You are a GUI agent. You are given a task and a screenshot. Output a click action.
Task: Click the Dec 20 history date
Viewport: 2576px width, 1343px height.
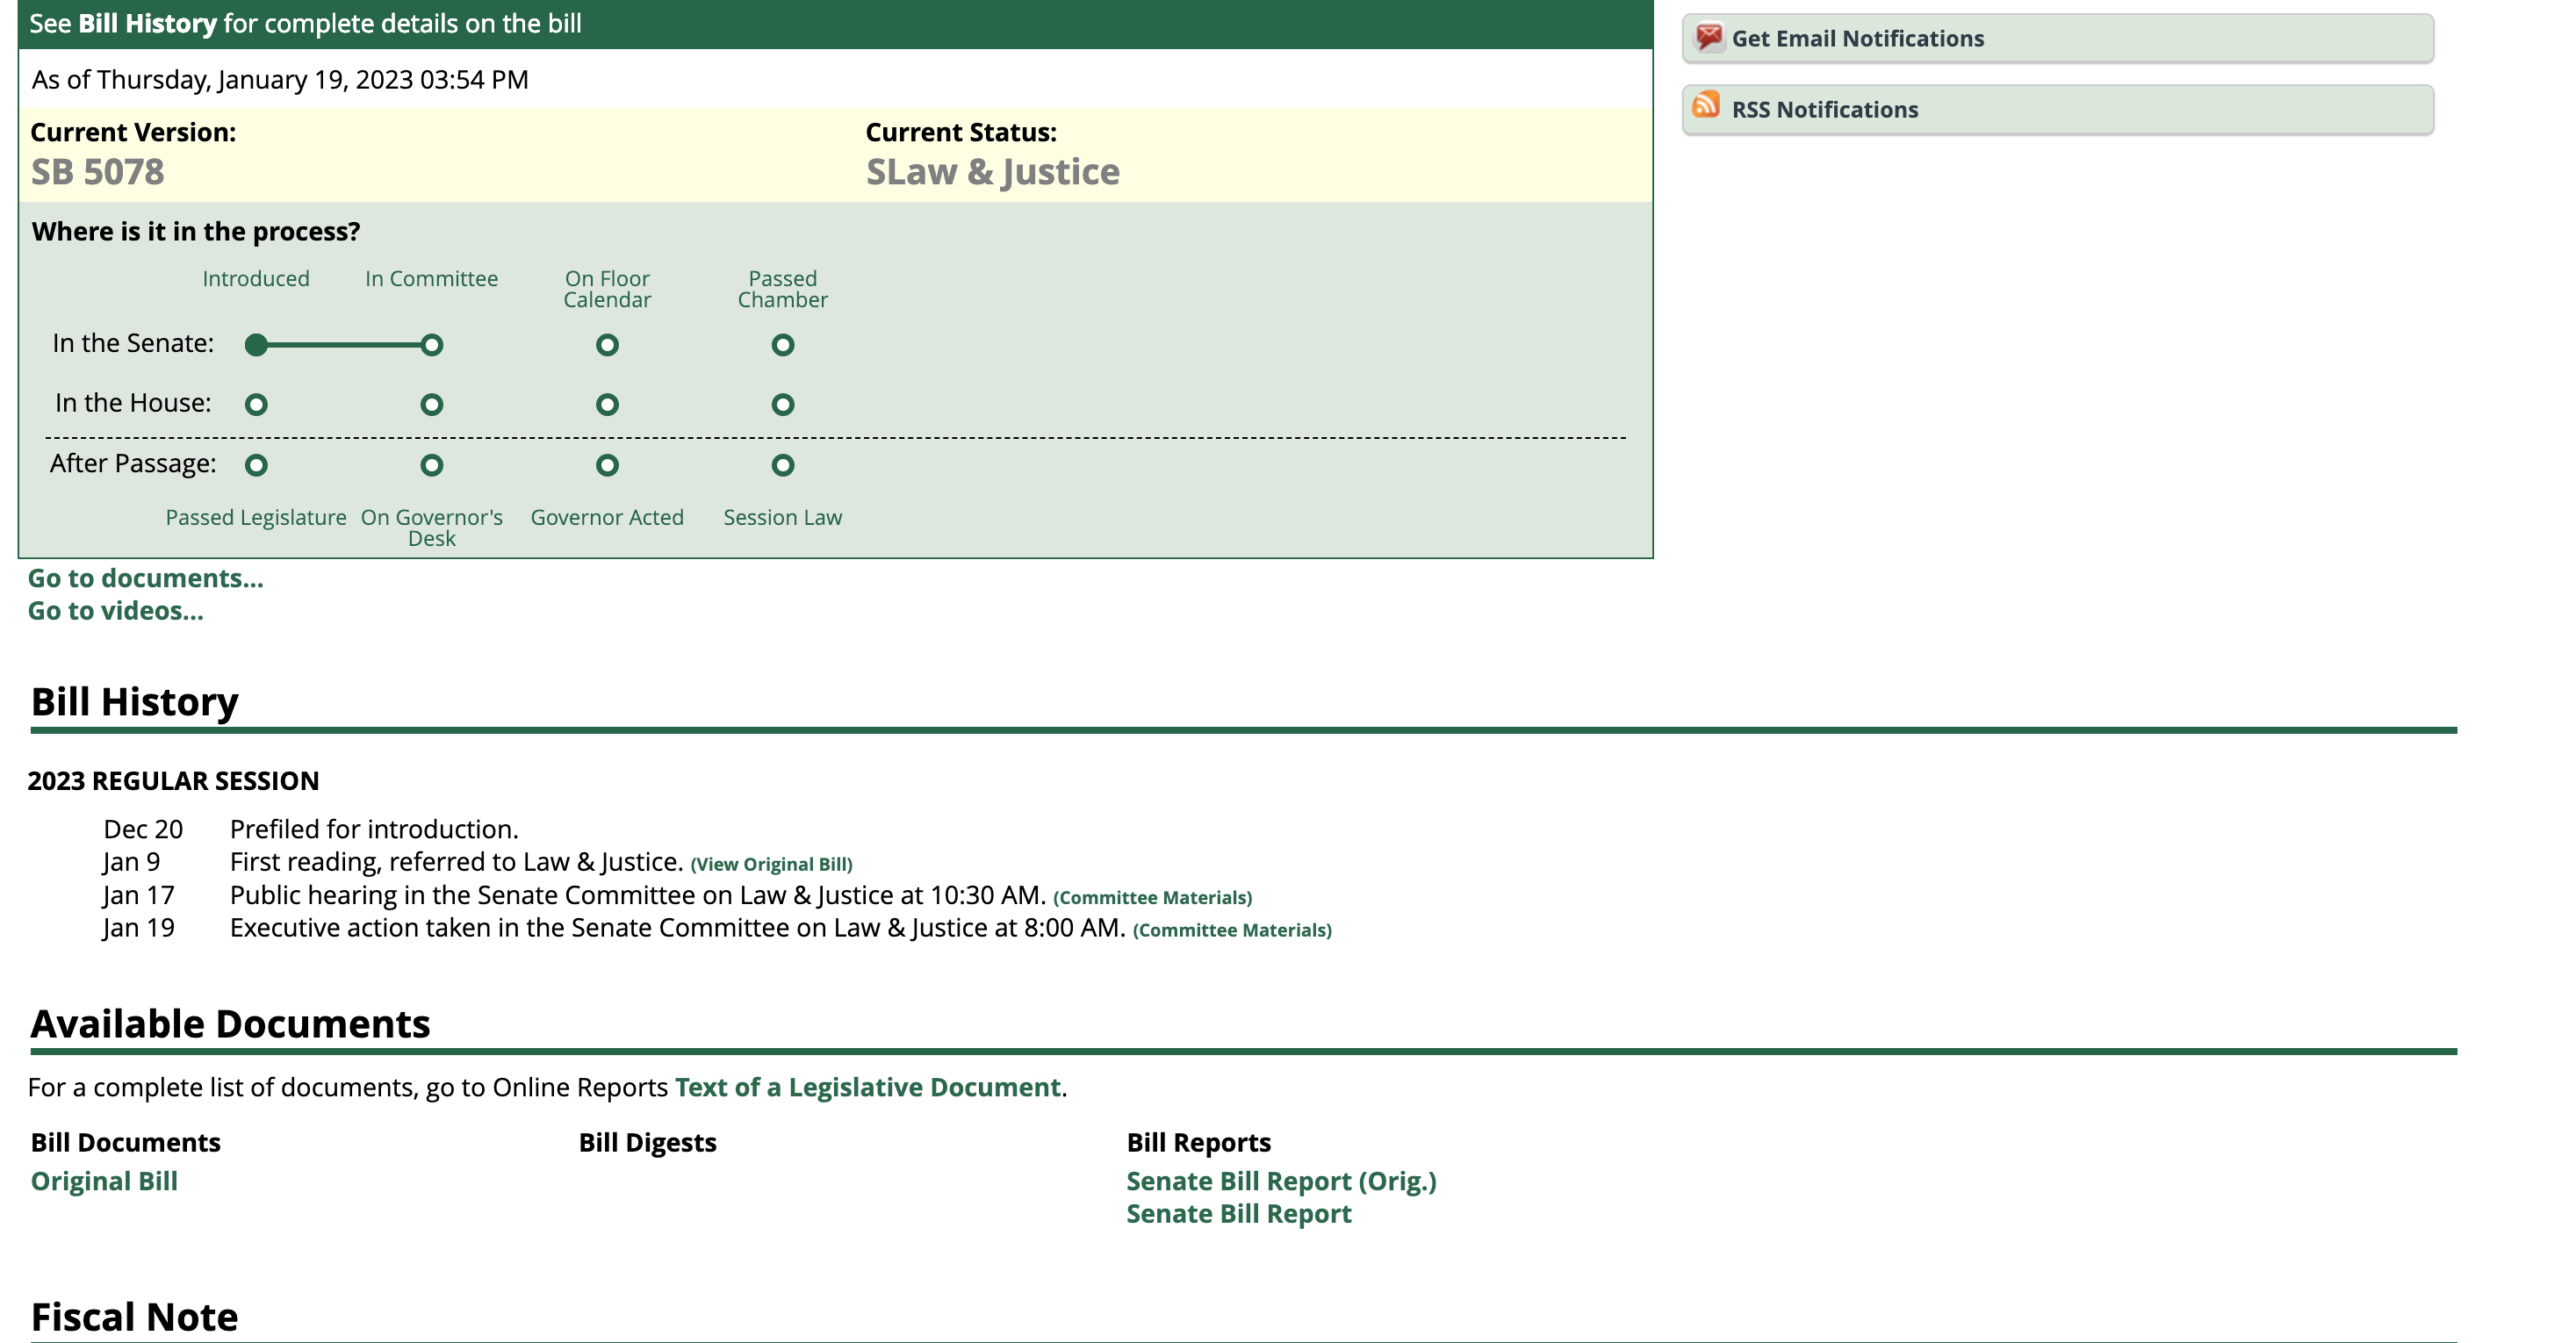143,829
